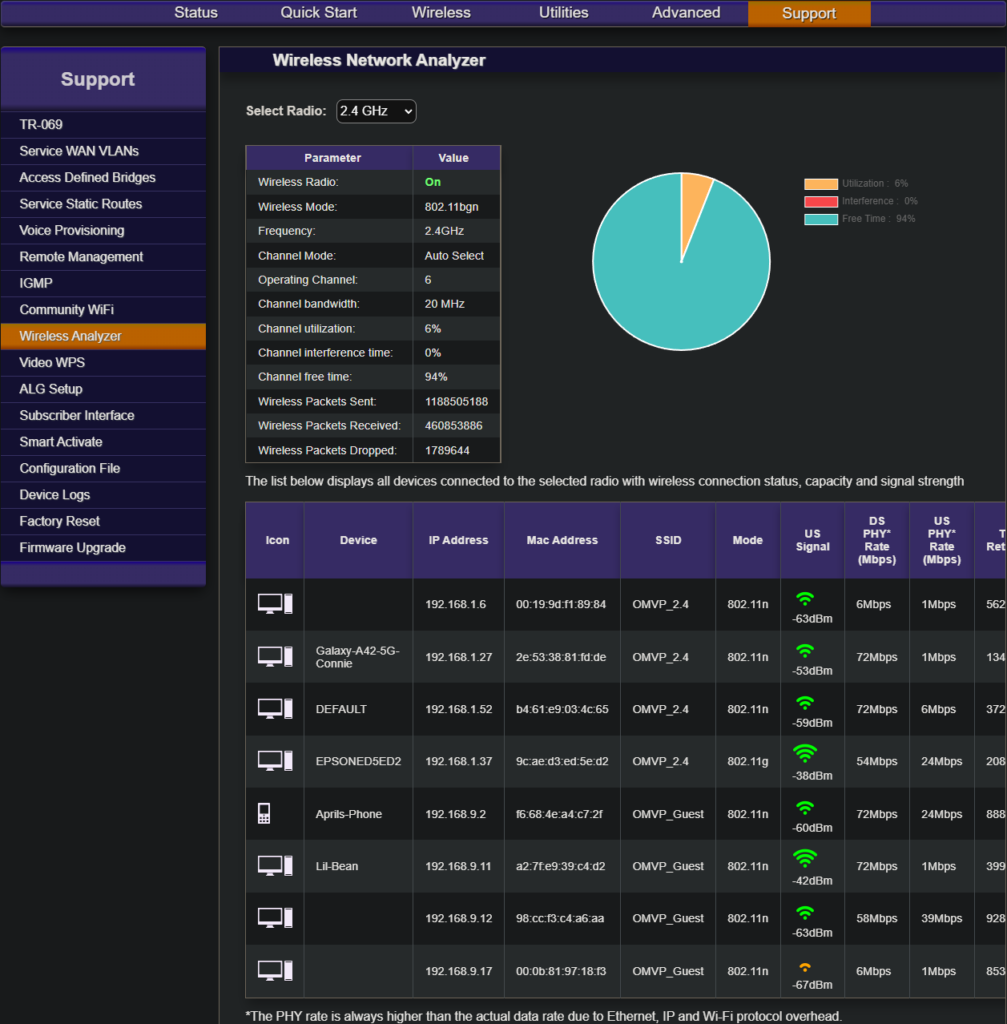Viewport: 1007px width, 1024px height.
Task: Click the Lil-Bean device computer icon
Action: (274, 865)
